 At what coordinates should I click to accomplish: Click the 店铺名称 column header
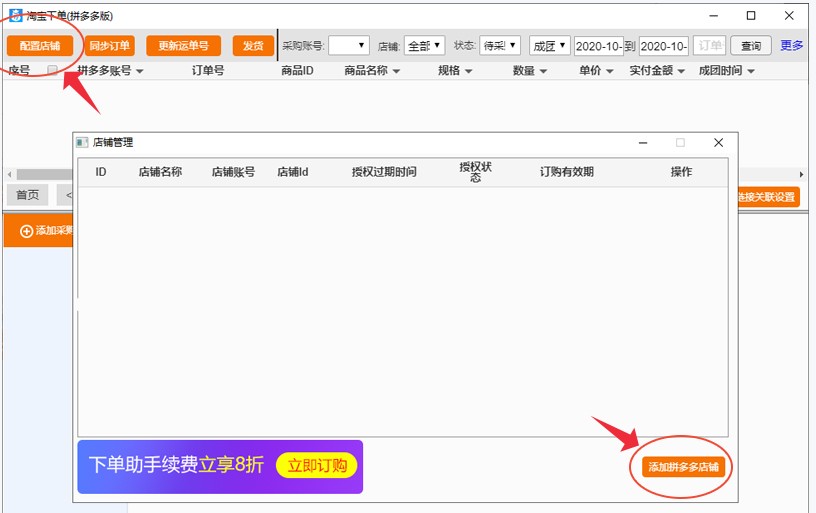[x=160, y=172]
